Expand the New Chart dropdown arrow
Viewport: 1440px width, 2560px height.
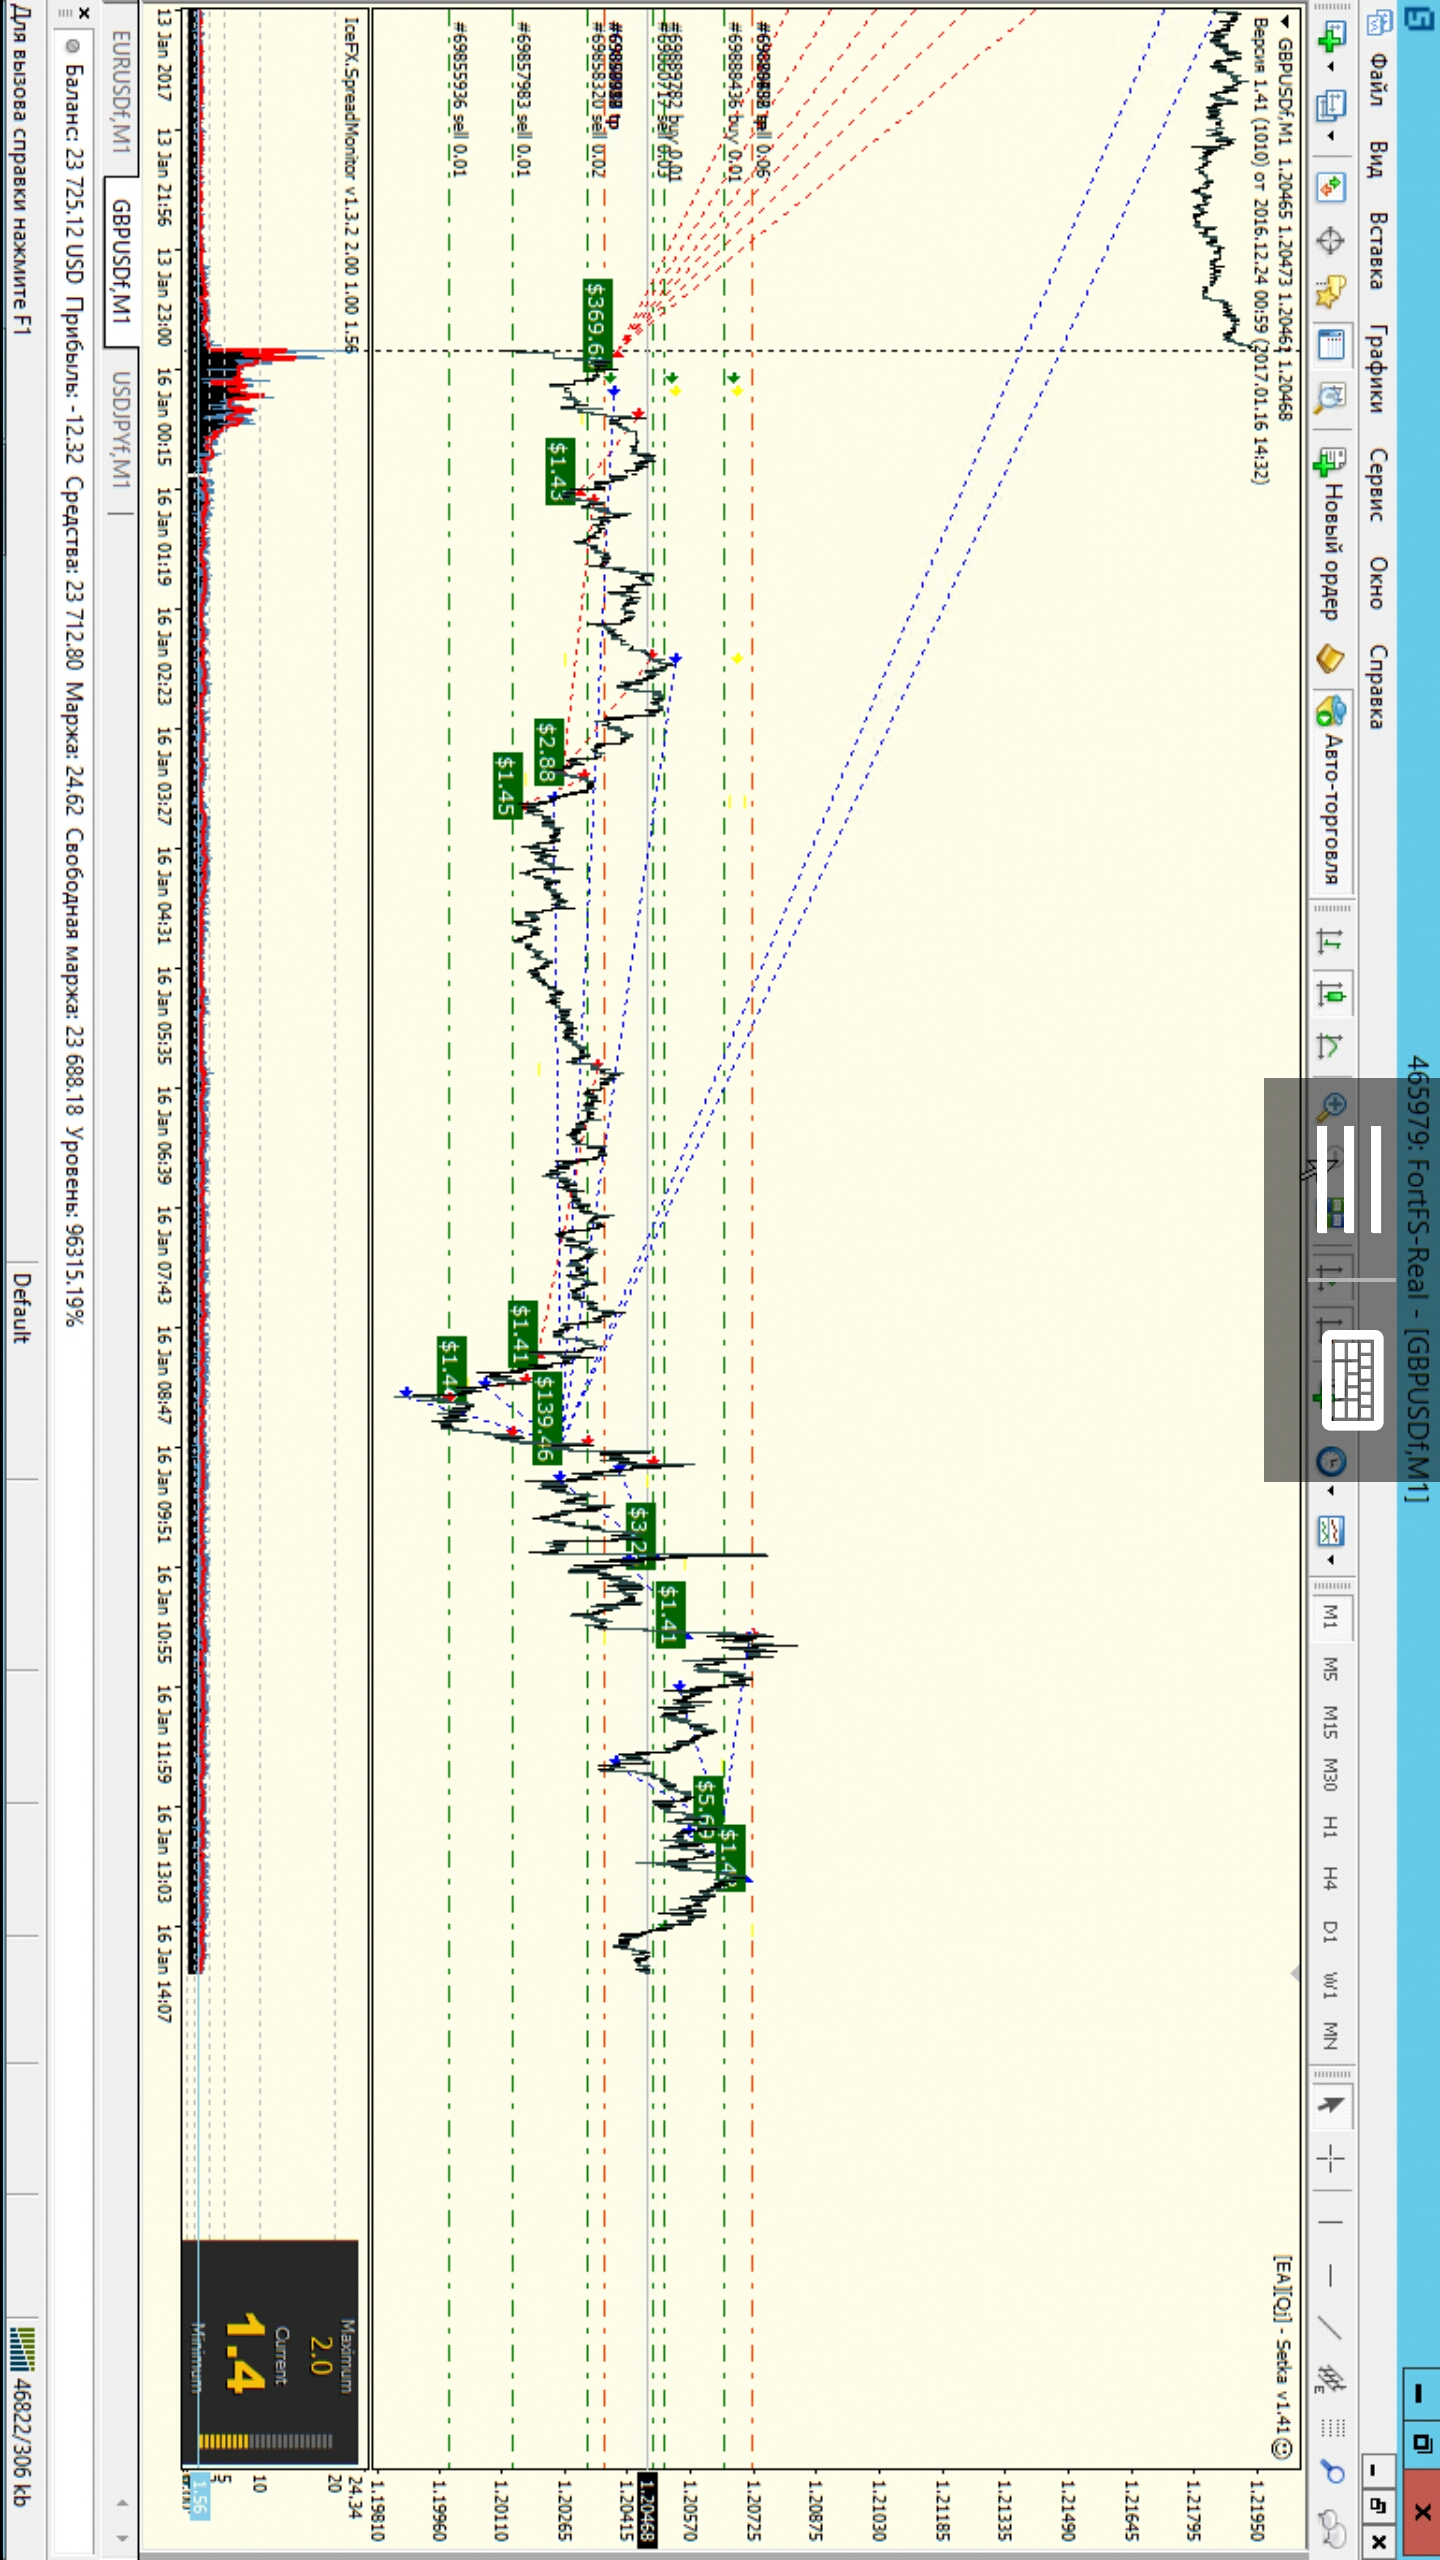1331,68
